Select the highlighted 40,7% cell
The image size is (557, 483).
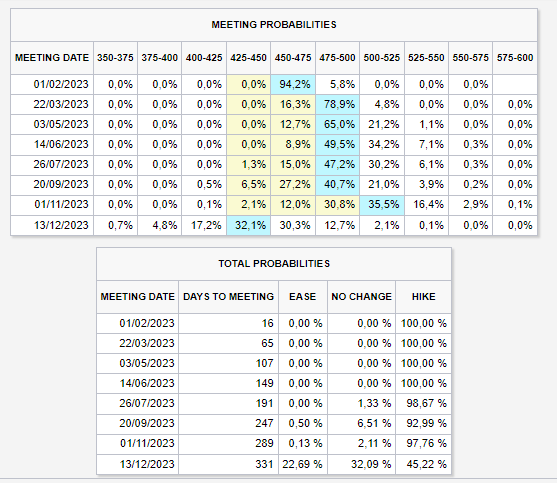(x=337, y=184)
